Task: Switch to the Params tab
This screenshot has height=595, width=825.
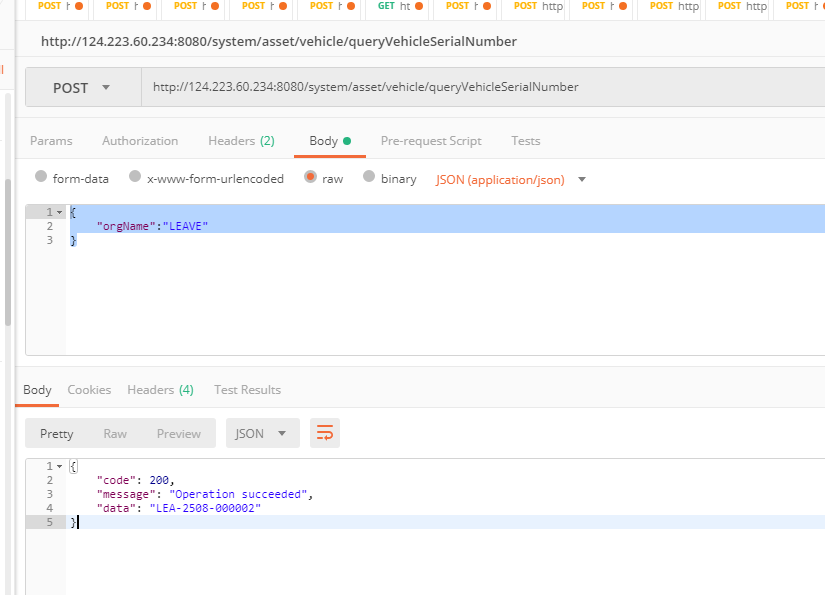Action: coord(51,141)
